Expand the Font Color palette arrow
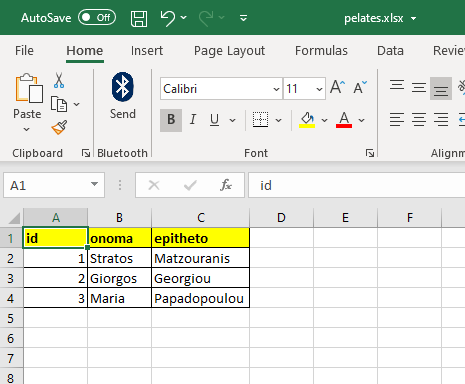Image resolution: width=465 pixels, height=384 pixels. pyautogui.click(x=362, y=120)
